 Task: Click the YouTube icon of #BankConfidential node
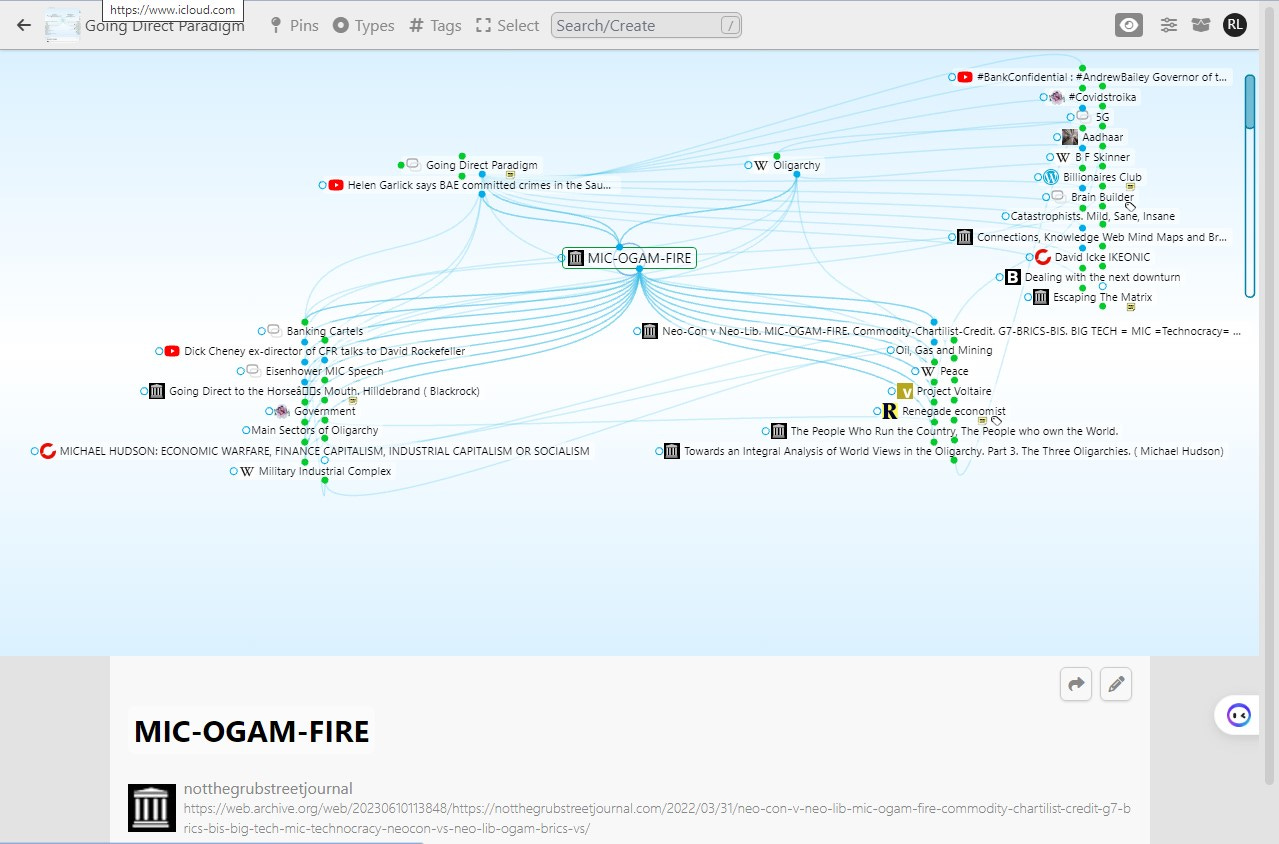(x=965, y=77)
